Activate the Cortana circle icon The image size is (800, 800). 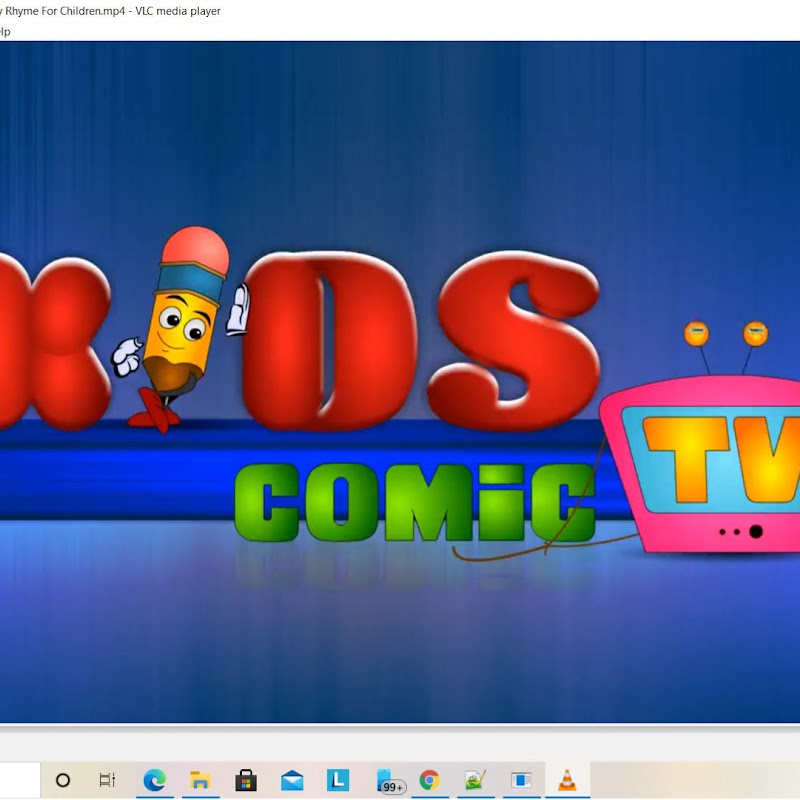point(63,780)
